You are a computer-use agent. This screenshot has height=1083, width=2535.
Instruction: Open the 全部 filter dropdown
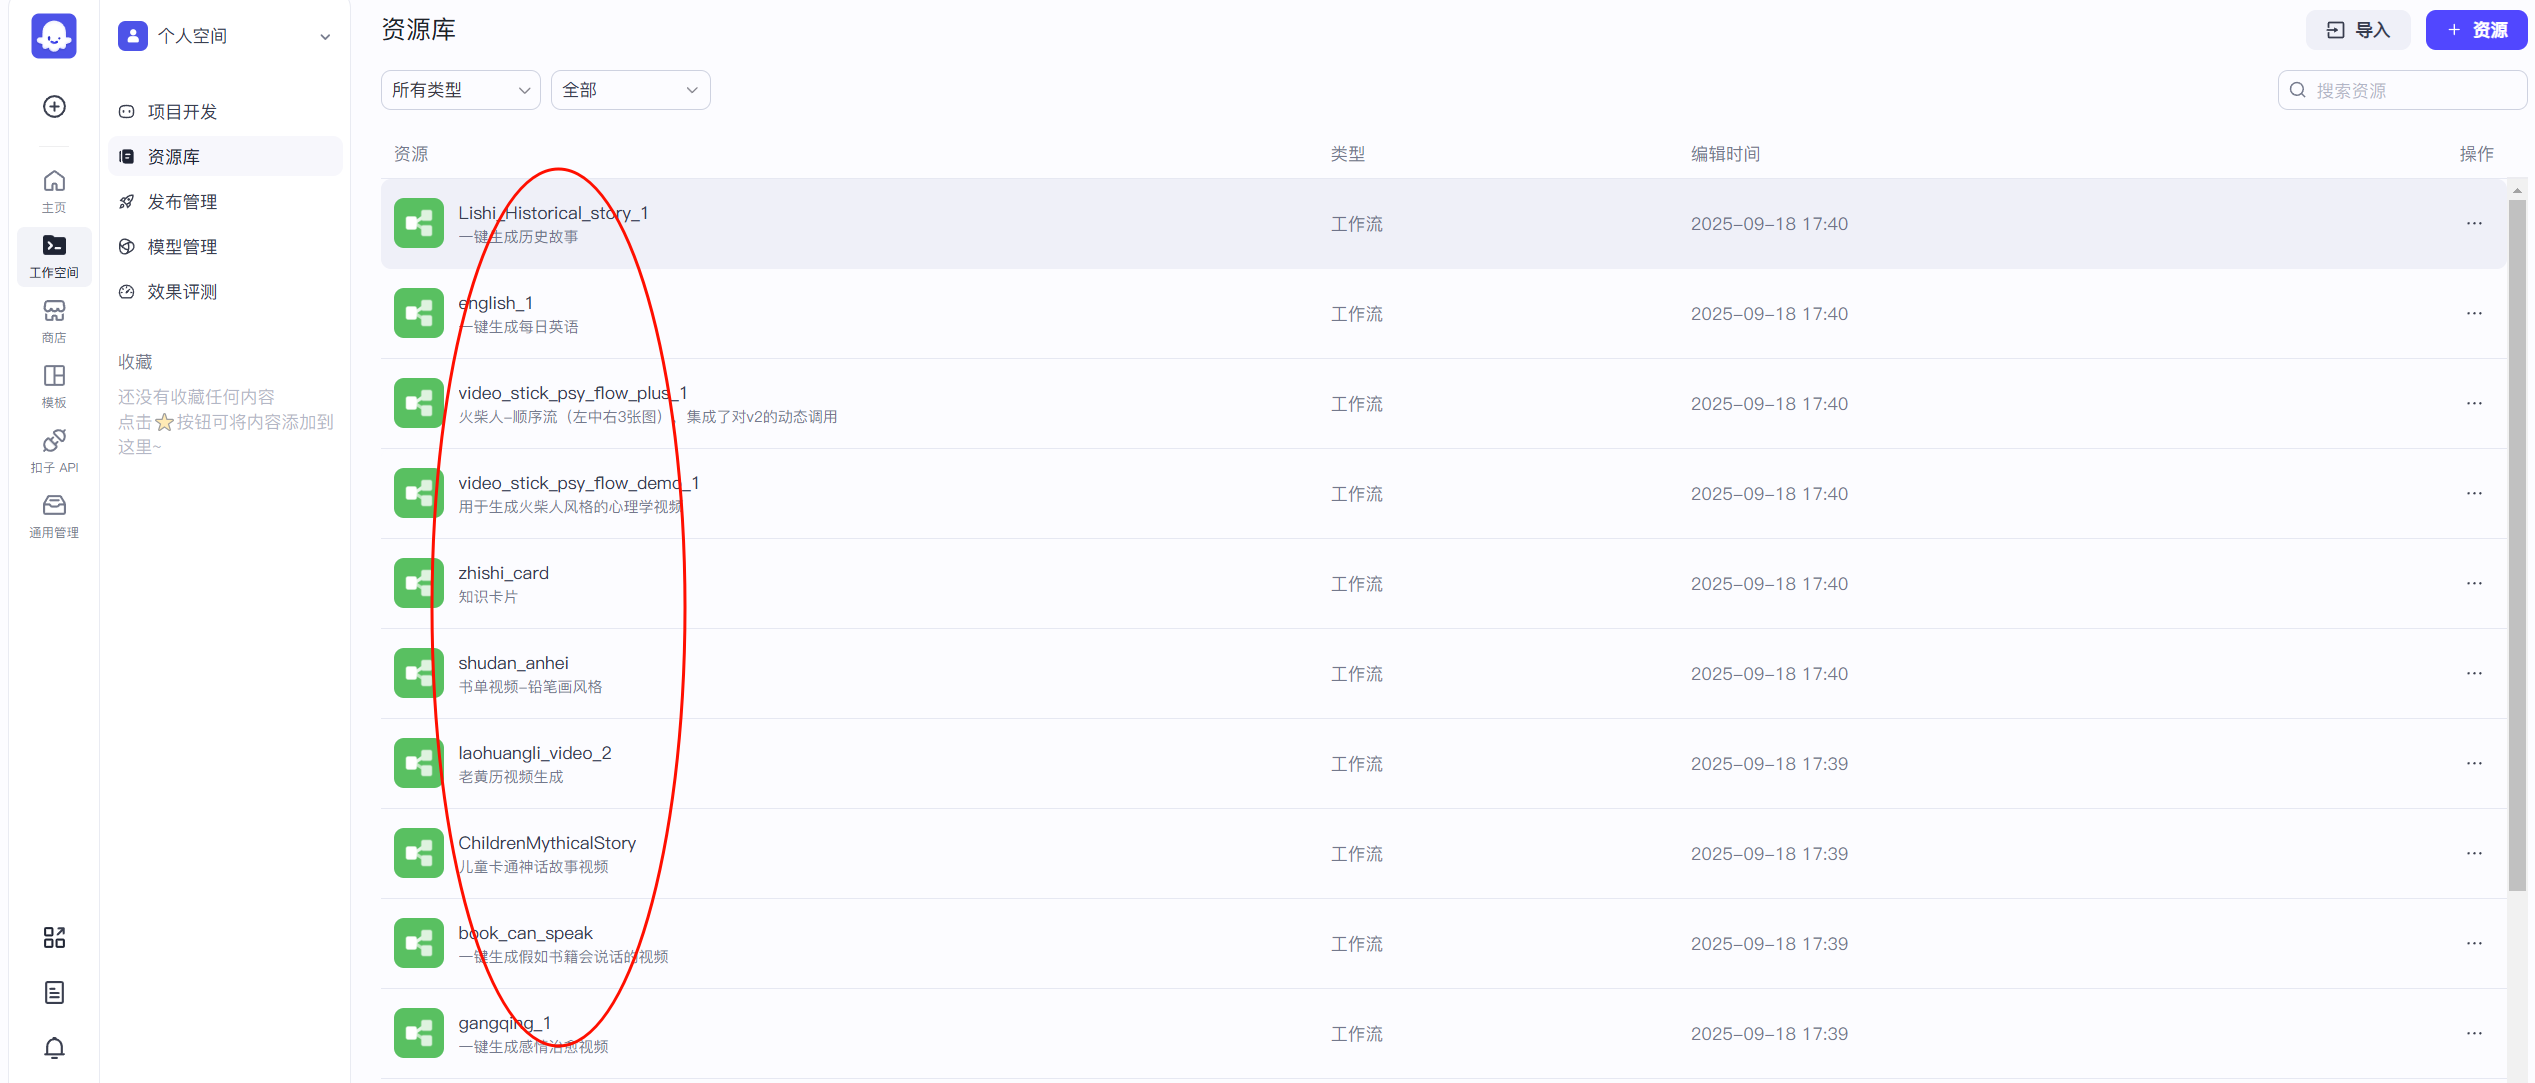pyautogui.click(x=630, y=90)
